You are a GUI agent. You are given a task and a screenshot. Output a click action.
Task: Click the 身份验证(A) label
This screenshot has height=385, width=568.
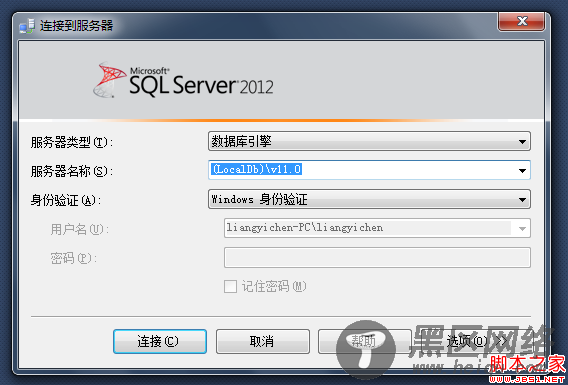coord(66,200)
